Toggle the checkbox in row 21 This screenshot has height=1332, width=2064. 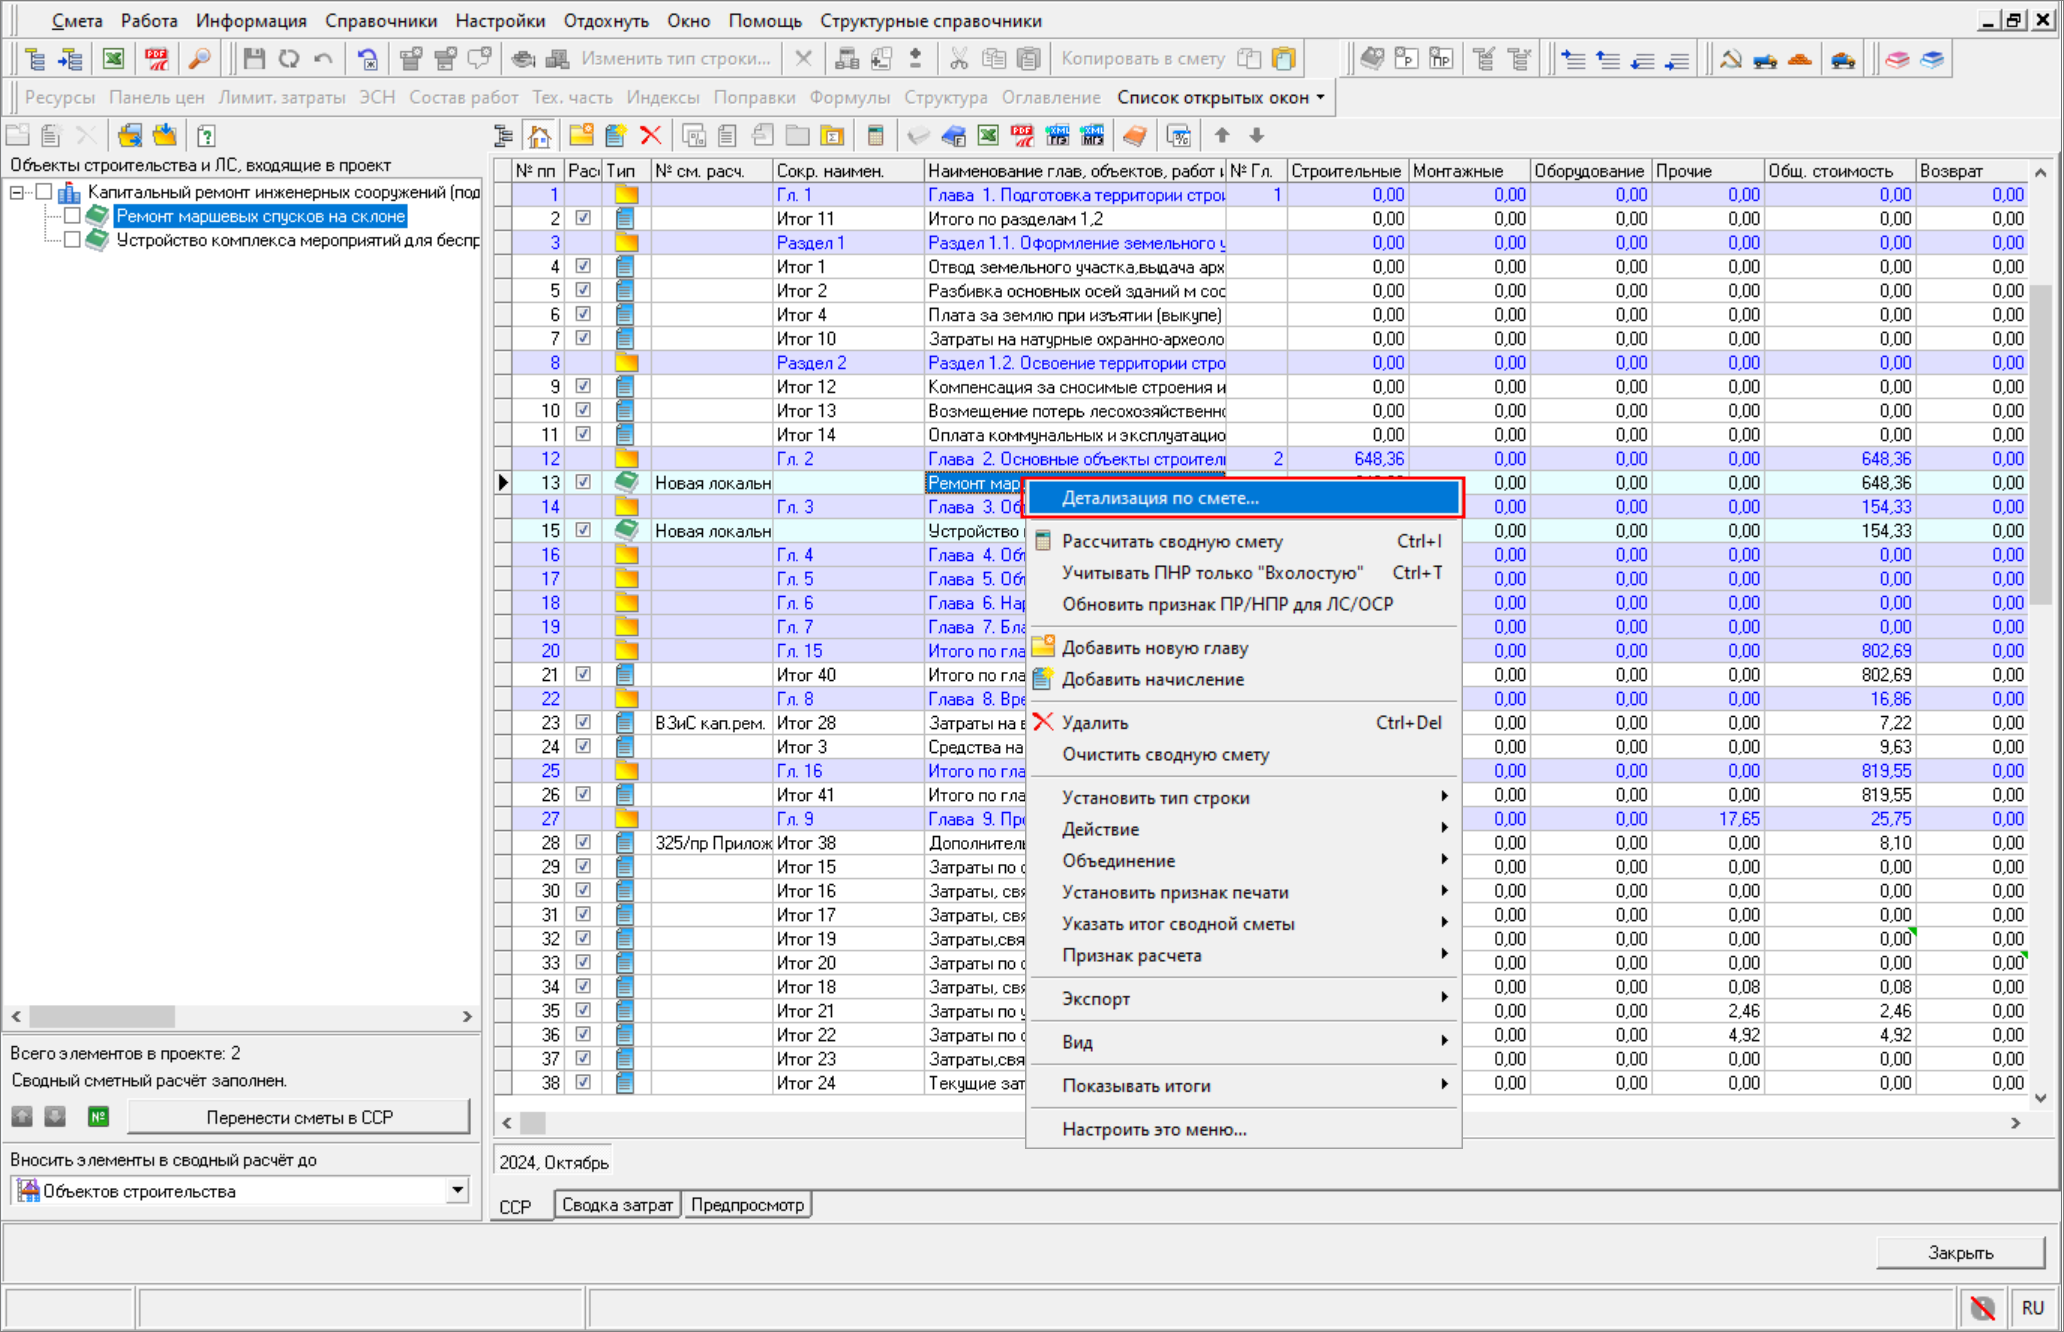[x=583, y=674]
